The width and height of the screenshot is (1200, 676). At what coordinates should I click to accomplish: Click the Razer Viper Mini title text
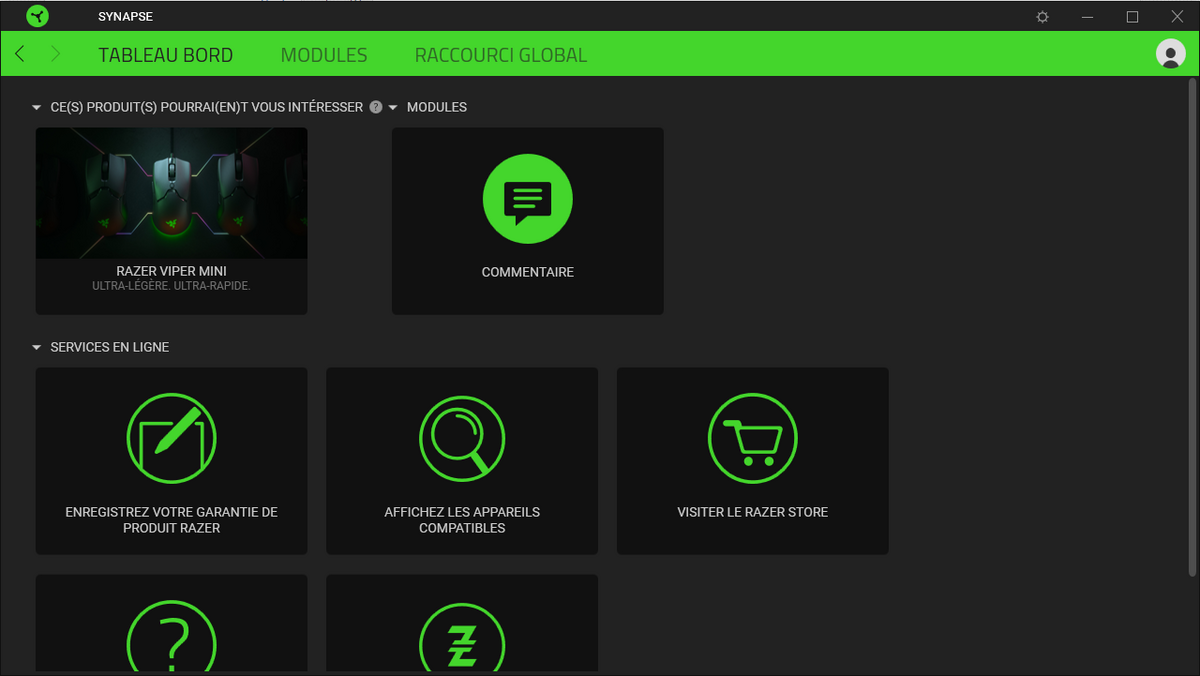(x=171, y=271)
